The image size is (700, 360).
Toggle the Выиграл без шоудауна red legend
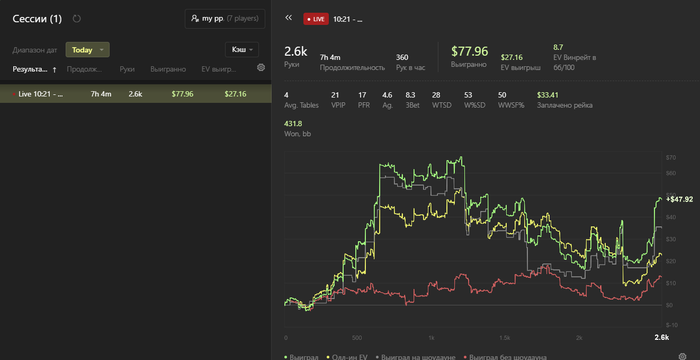point(505,357)
